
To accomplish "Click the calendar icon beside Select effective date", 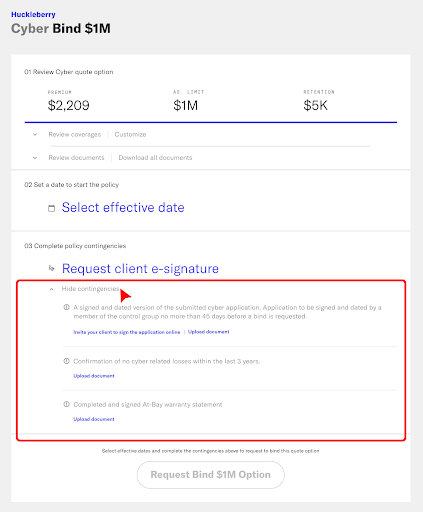I will (51, 208).
